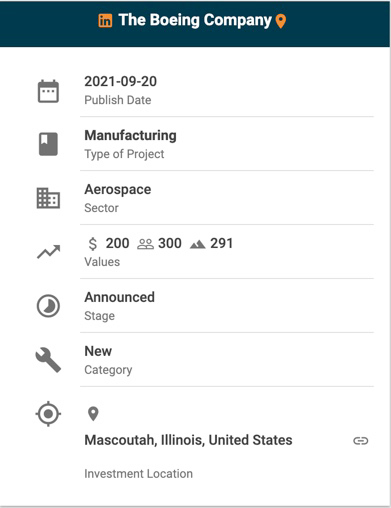Select the Manufacturing project type entry
The width and height of the screenshot is (391, 508).
point(130,135)
